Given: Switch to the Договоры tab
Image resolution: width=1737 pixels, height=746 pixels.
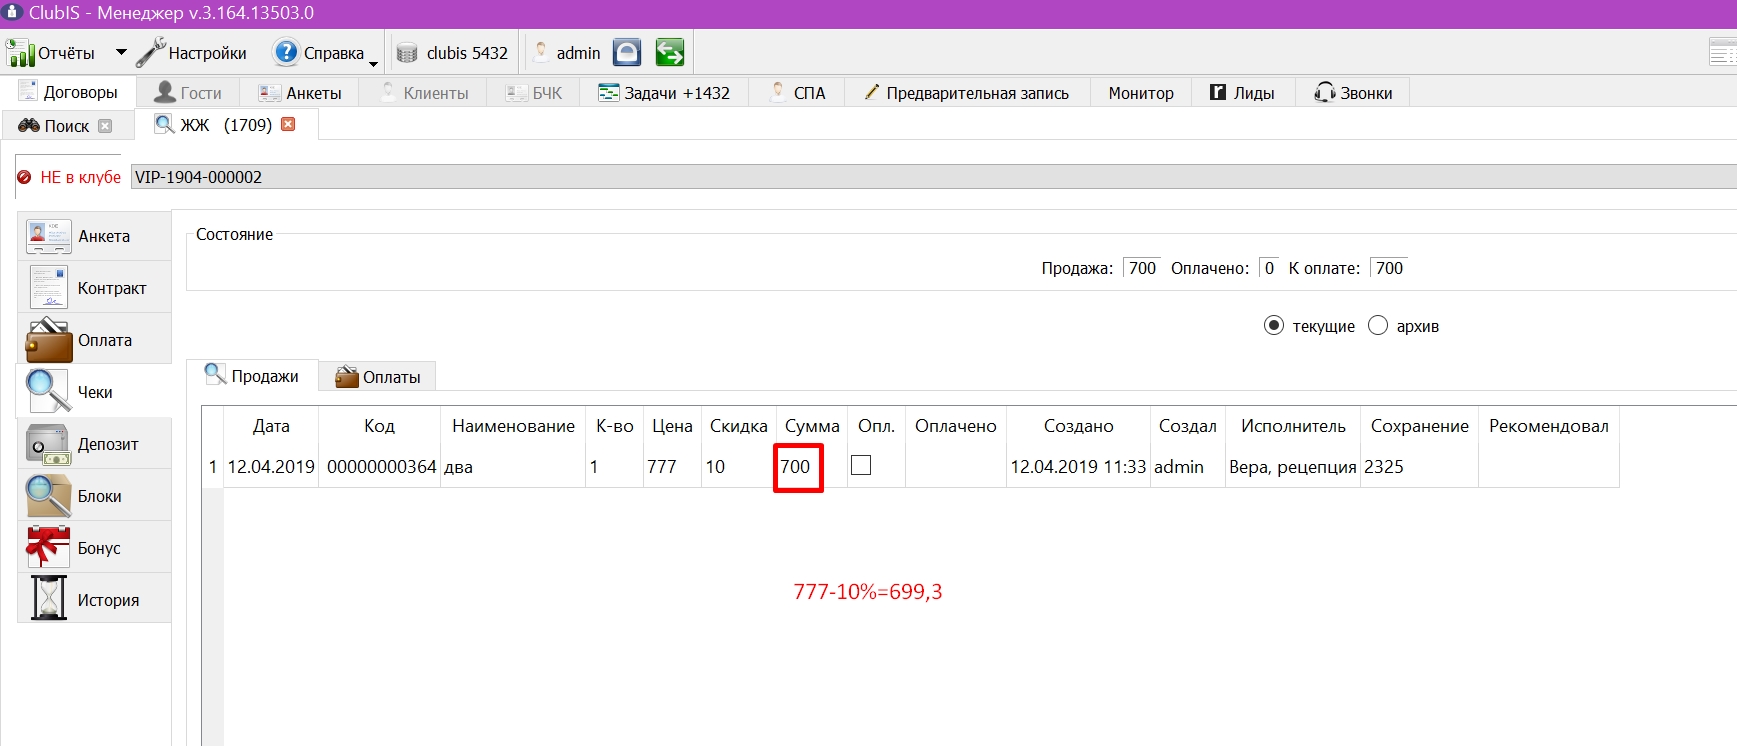Looking at the screenshot, I should (x=68, y=92).
